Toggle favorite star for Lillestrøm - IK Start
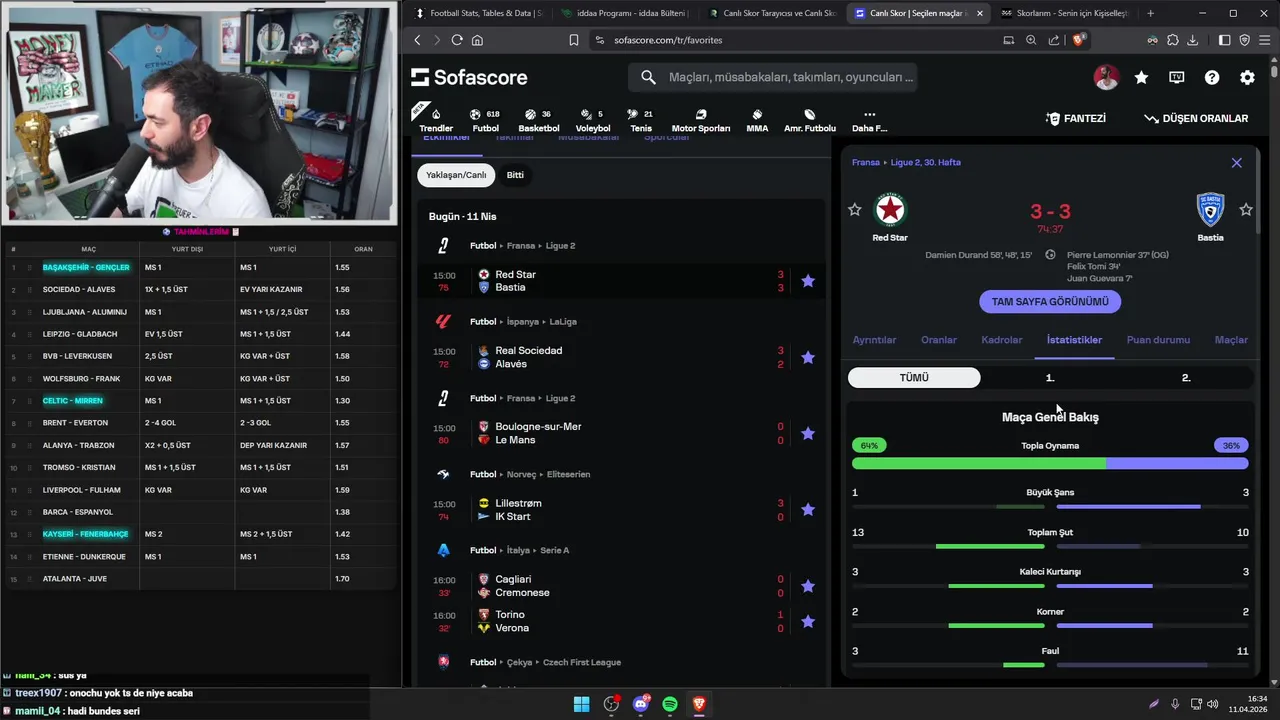 [808, 509]
